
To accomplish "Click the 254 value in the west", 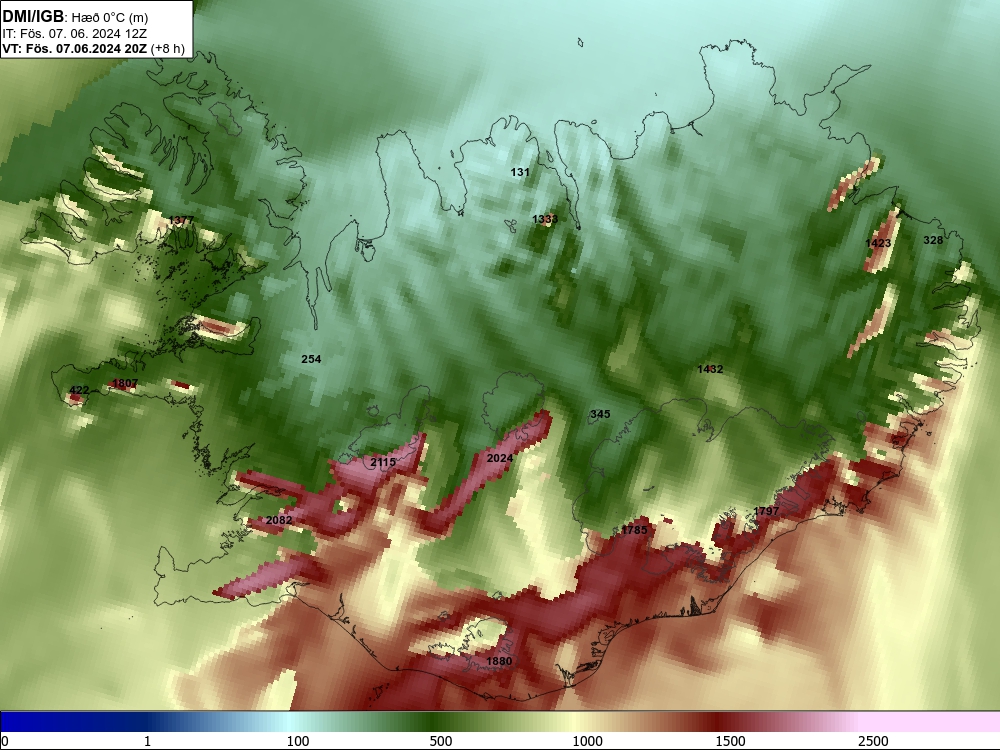I will click(x=311, y=359).
